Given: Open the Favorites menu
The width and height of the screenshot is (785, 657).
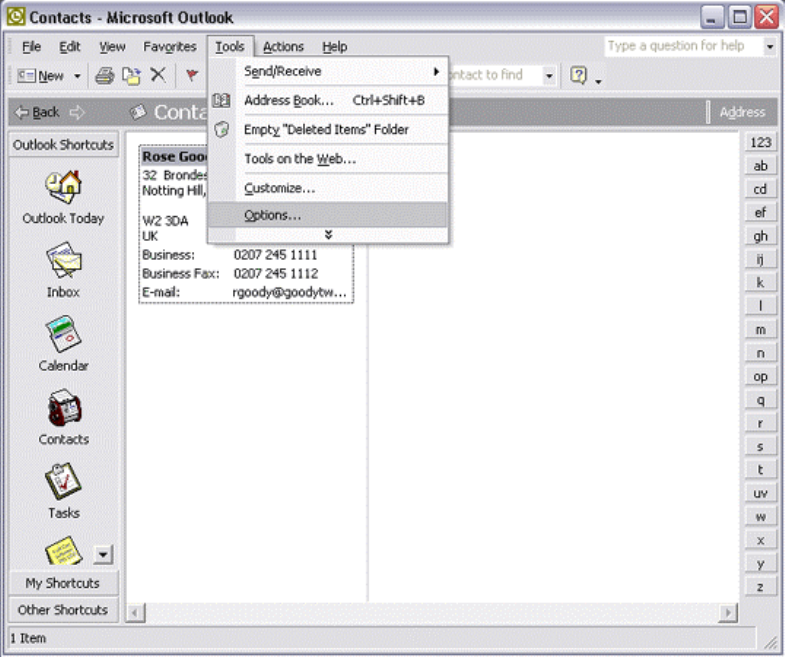Looking at the screenshot, I should (170, 47).
